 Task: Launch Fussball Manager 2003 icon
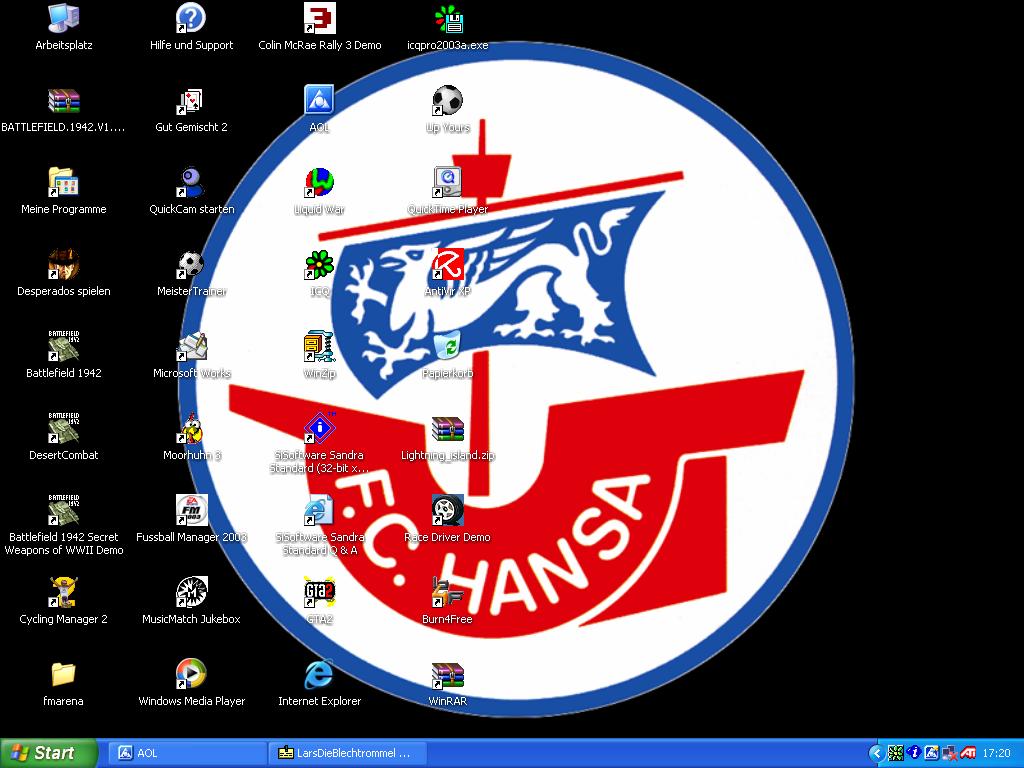191,511
